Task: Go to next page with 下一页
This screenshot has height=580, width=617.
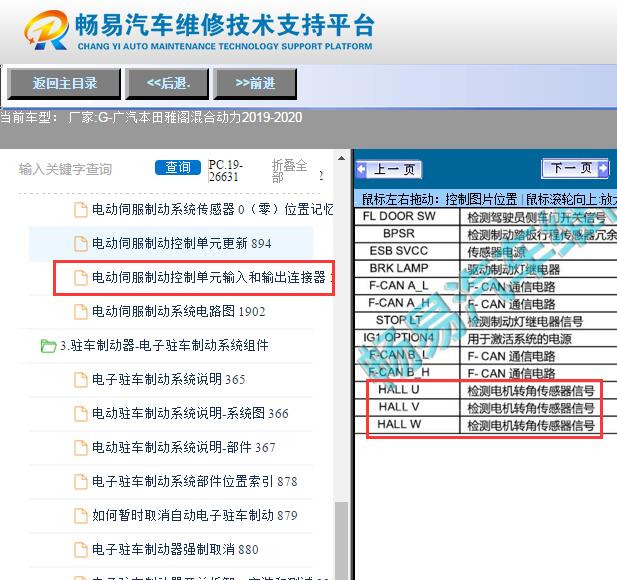Action: (x=575, y=168)
